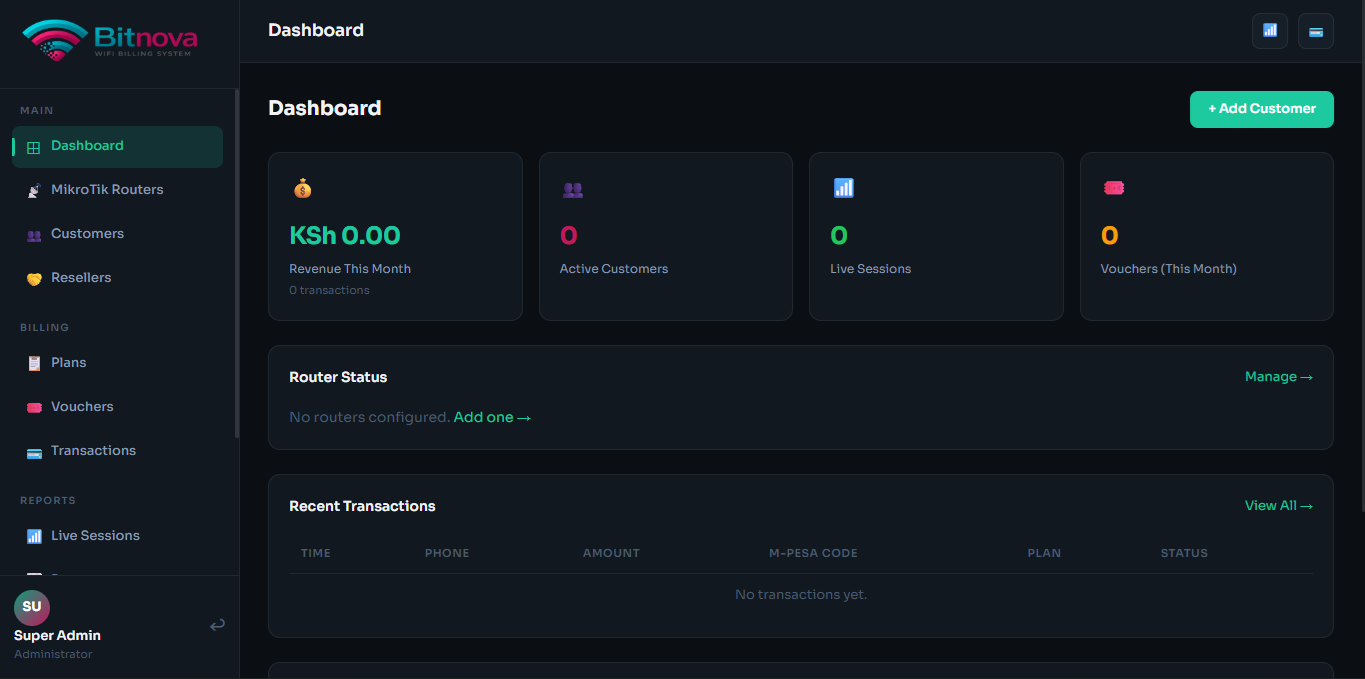This screenshot has width=1365, height=679.
Task: Select Plans under Billing
Action: 69,363
